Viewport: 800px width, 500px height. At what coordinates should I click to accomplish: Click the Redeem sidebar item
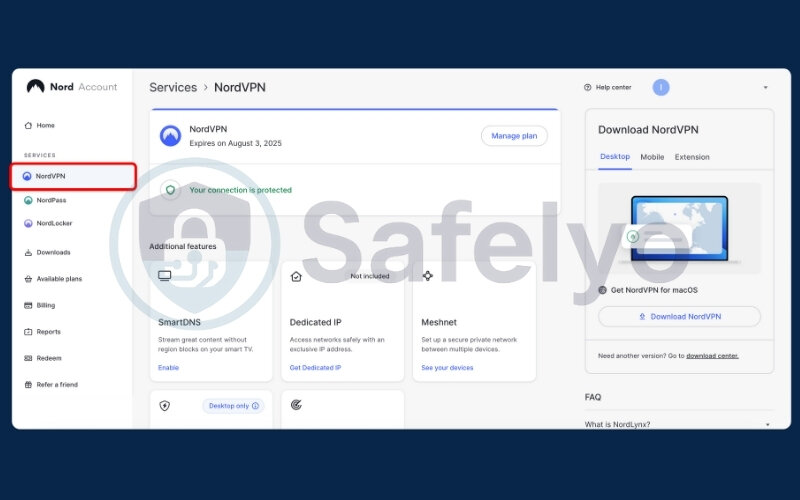(48, 358)
